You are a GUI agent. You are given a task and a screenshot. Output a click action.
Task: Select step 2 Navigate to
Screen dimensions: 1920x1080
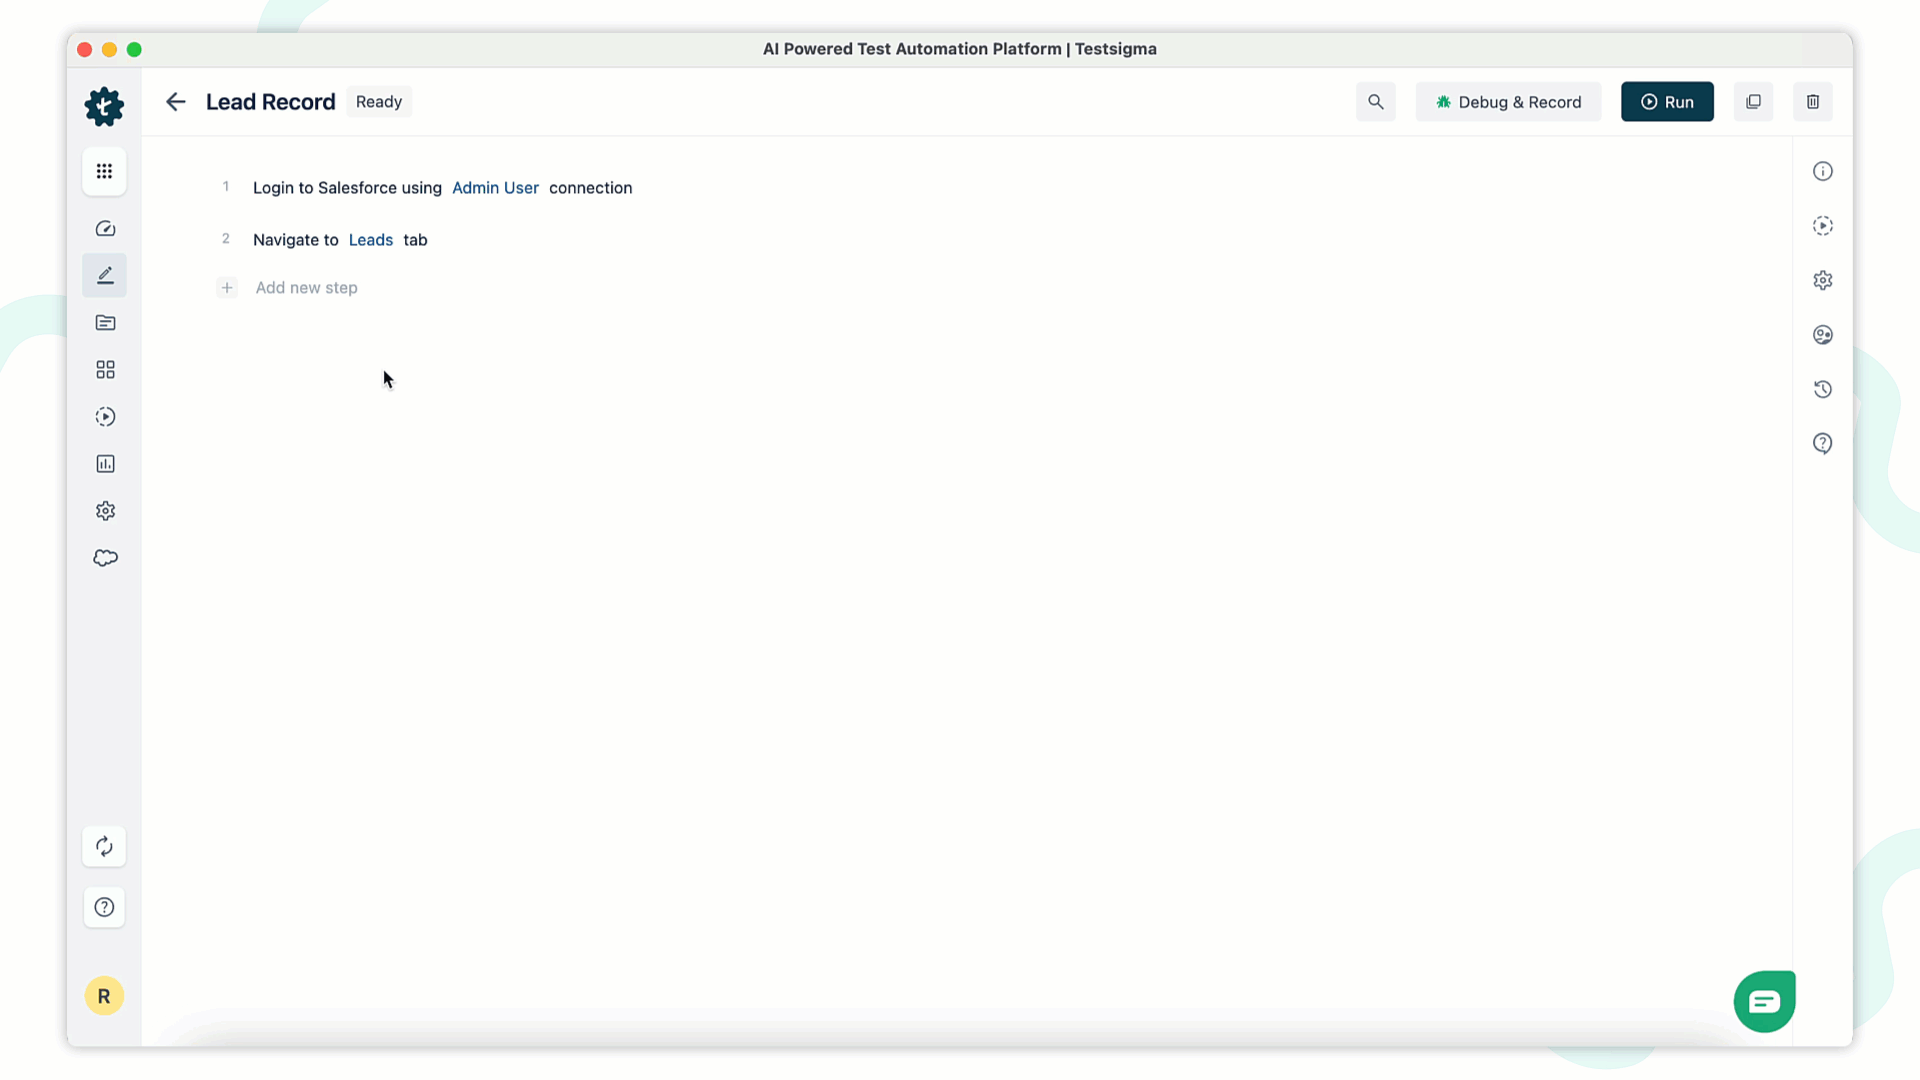[x=340, y=240]
